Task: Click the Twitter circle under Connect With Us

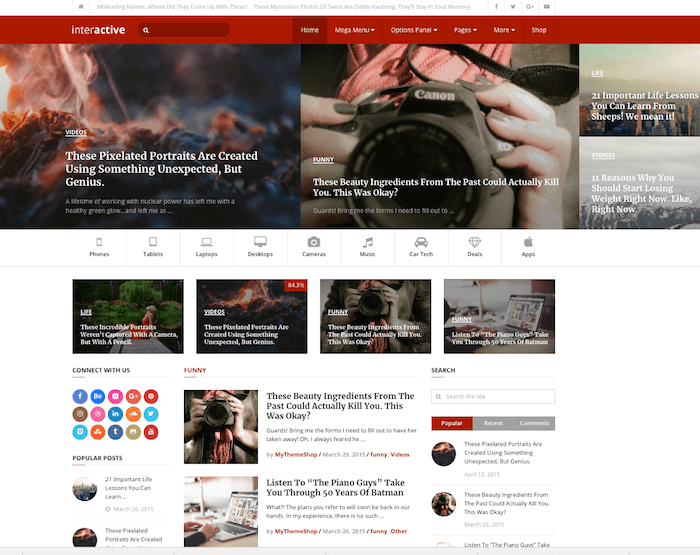Action: 151,414
